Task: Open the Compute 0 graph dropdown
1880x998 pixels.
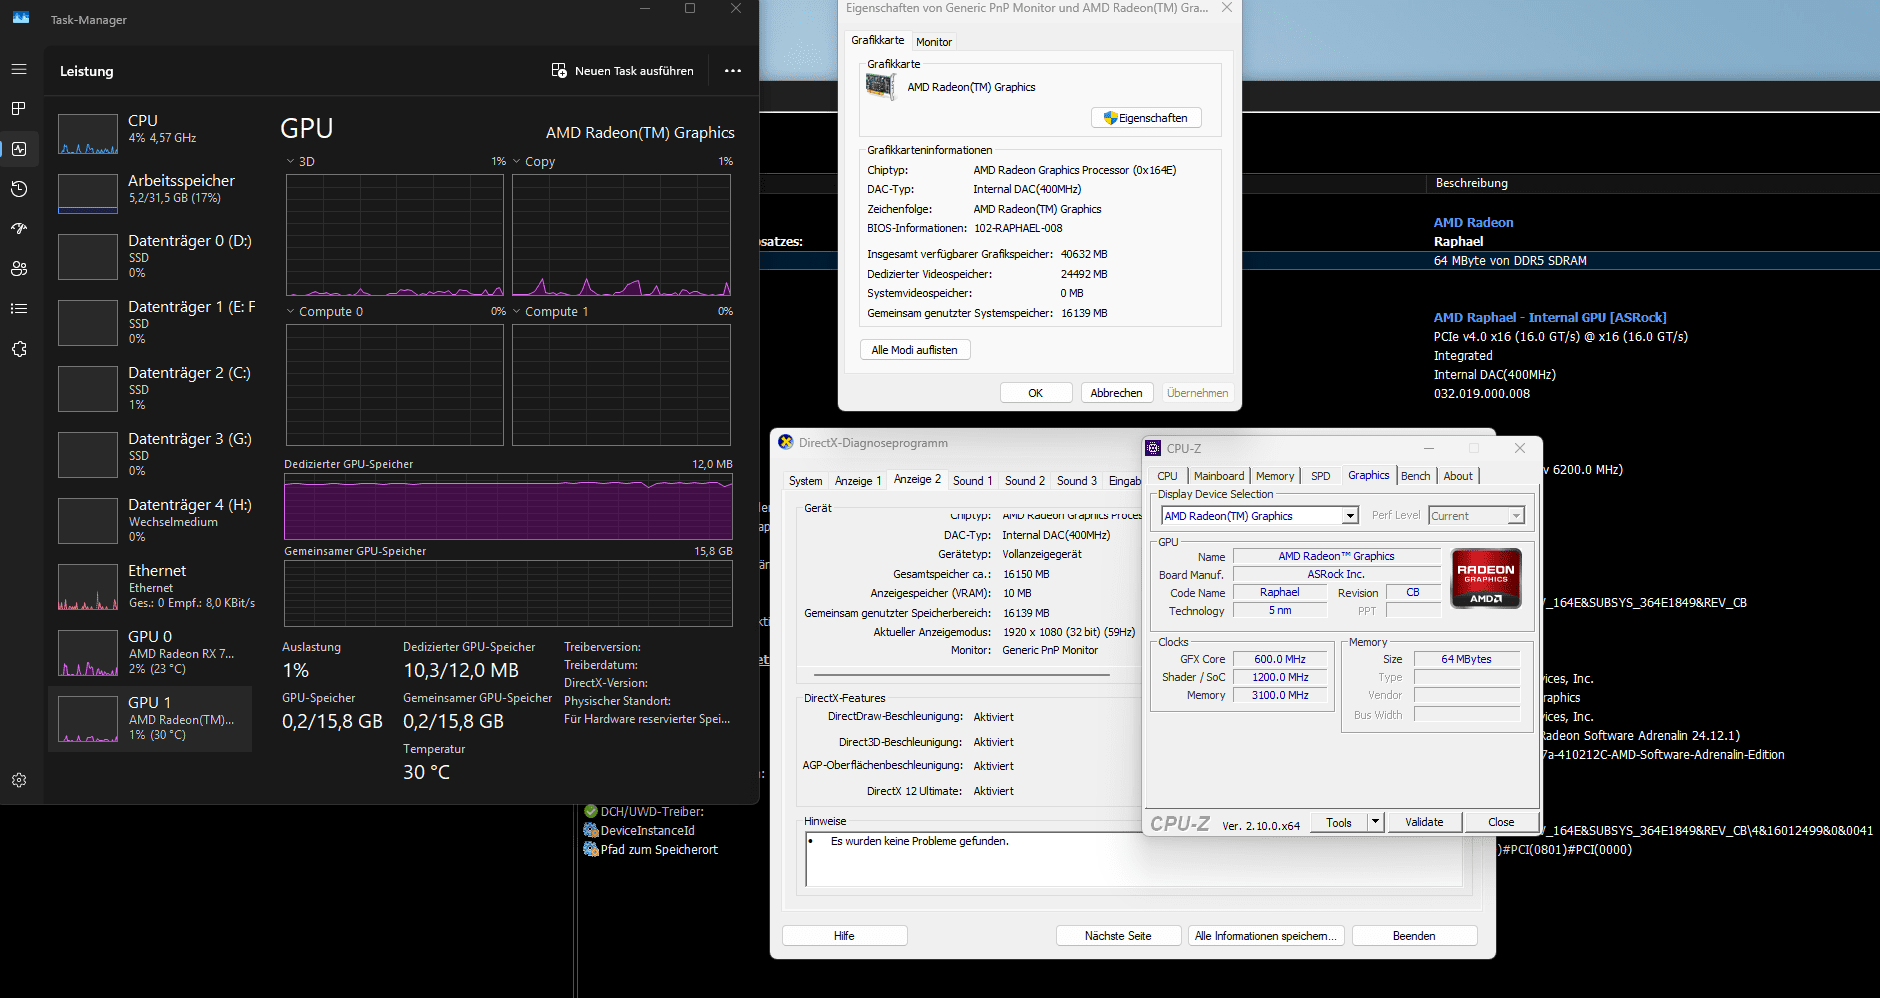Action: pos(290,311)
